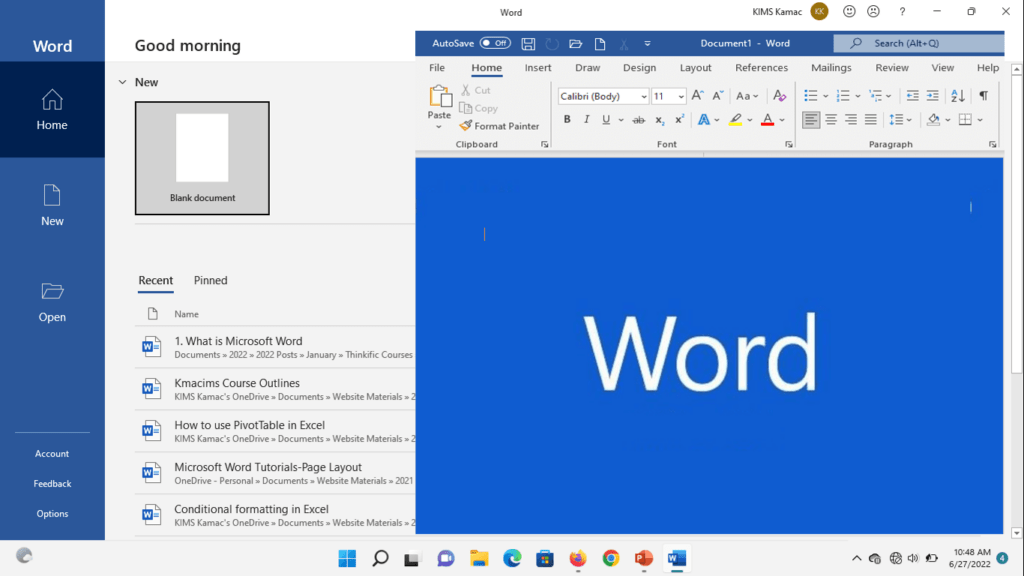Click the Increase Font Size icon

[x=696, y=95]
